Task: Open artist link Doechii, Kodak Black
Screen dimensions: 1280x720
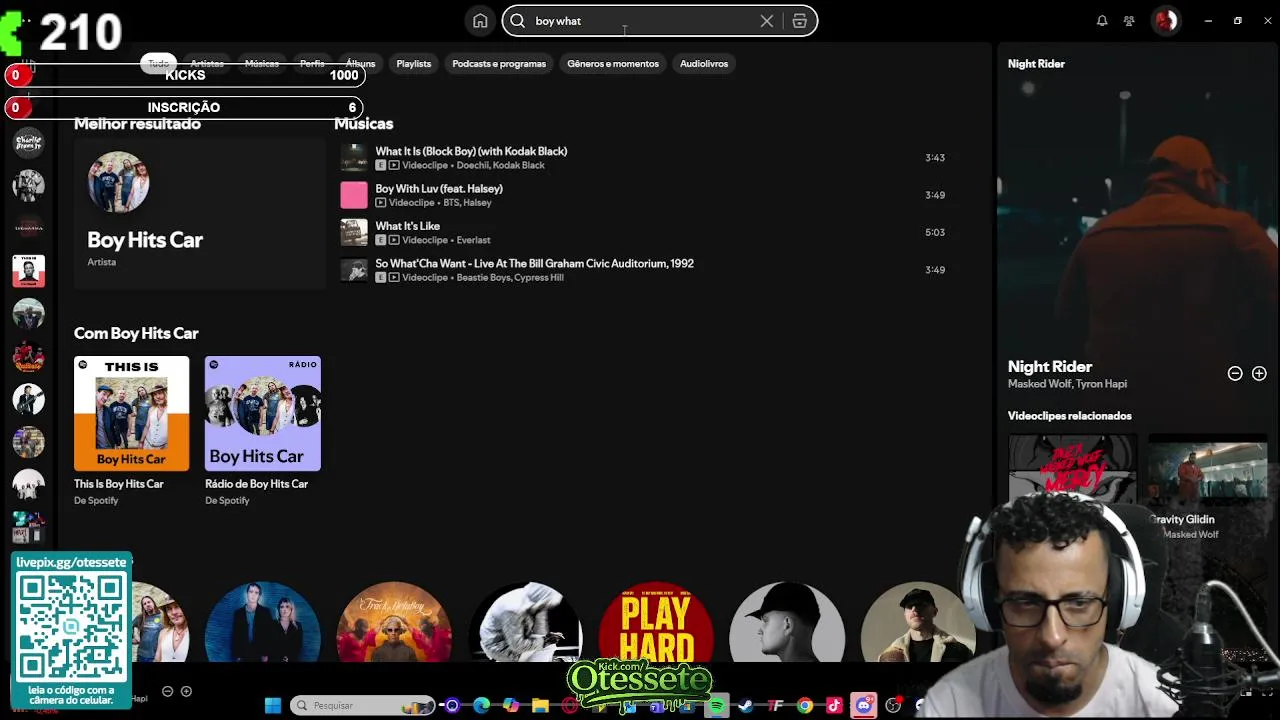Action: 500,165
